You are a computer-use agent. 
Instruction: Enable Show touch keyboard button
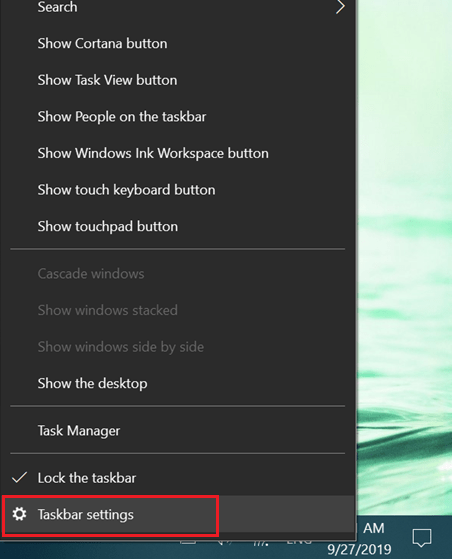[x=127, y=190]
